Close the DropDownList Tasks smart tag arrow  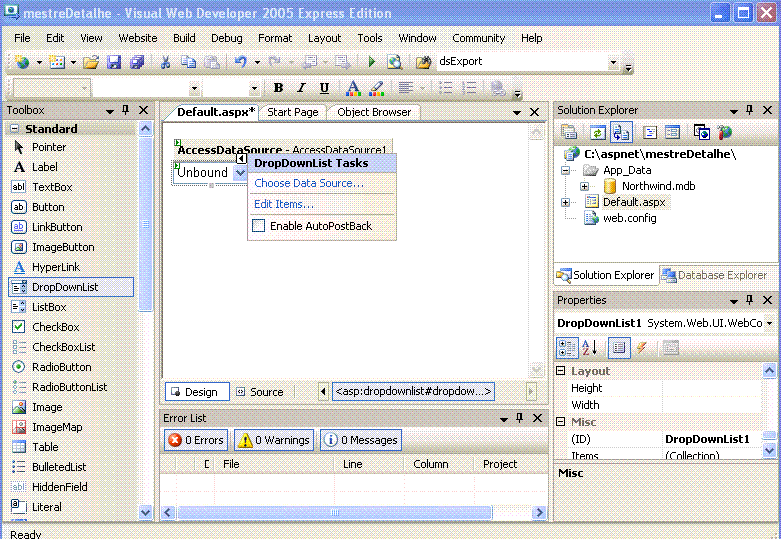(241, 158)
